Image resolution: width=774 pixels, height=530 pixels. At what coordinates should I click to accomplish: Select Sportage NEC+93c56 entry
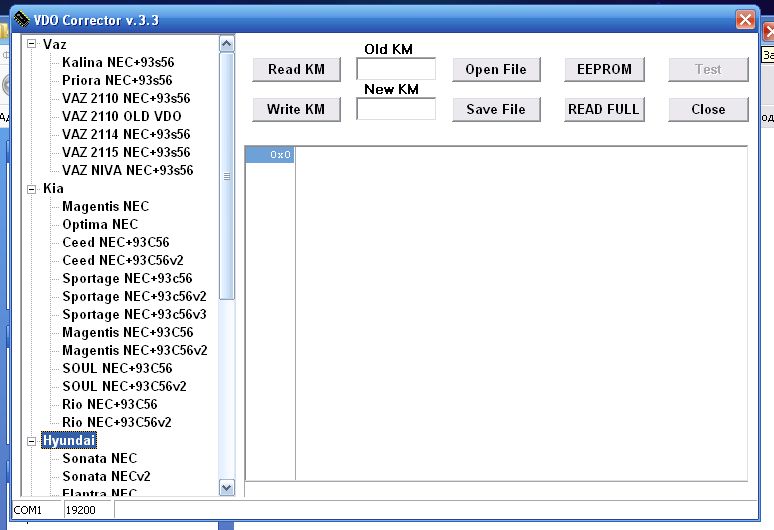tap(127, 278)
